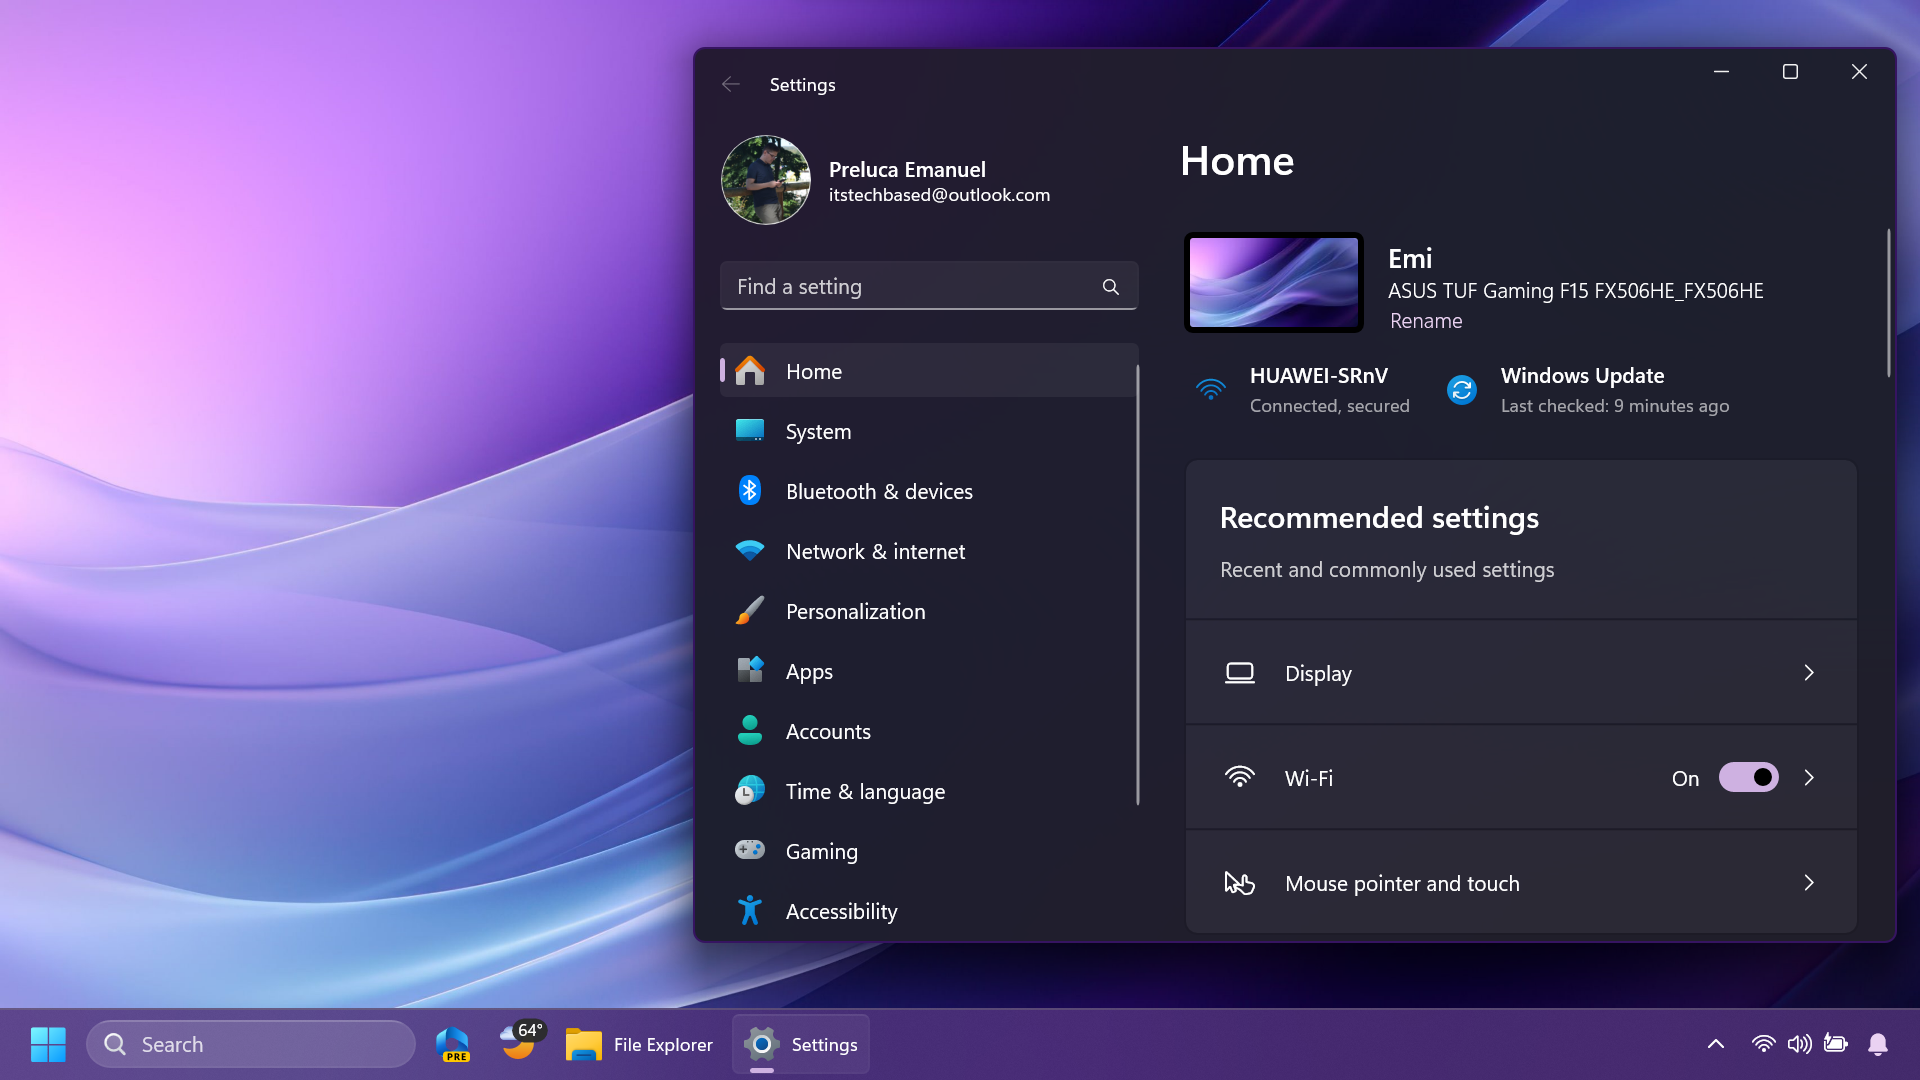The image size is (1920, 1080).
Task: Click the battery tray icon
Action: 1835,1043
